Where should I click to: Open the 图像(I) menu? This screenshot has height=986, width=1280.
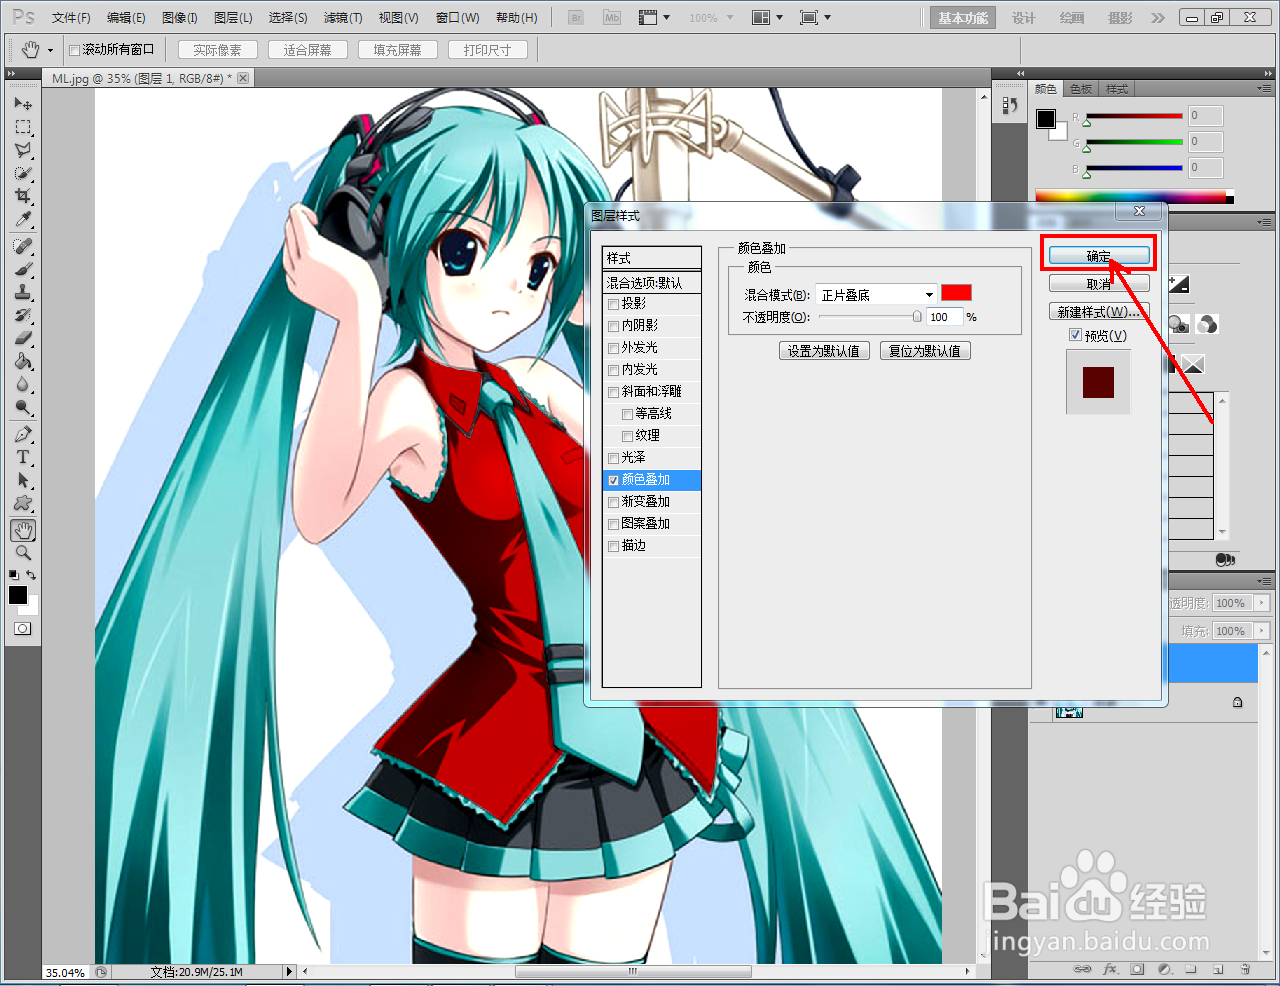pyautogui.click(x=180, y=18)
